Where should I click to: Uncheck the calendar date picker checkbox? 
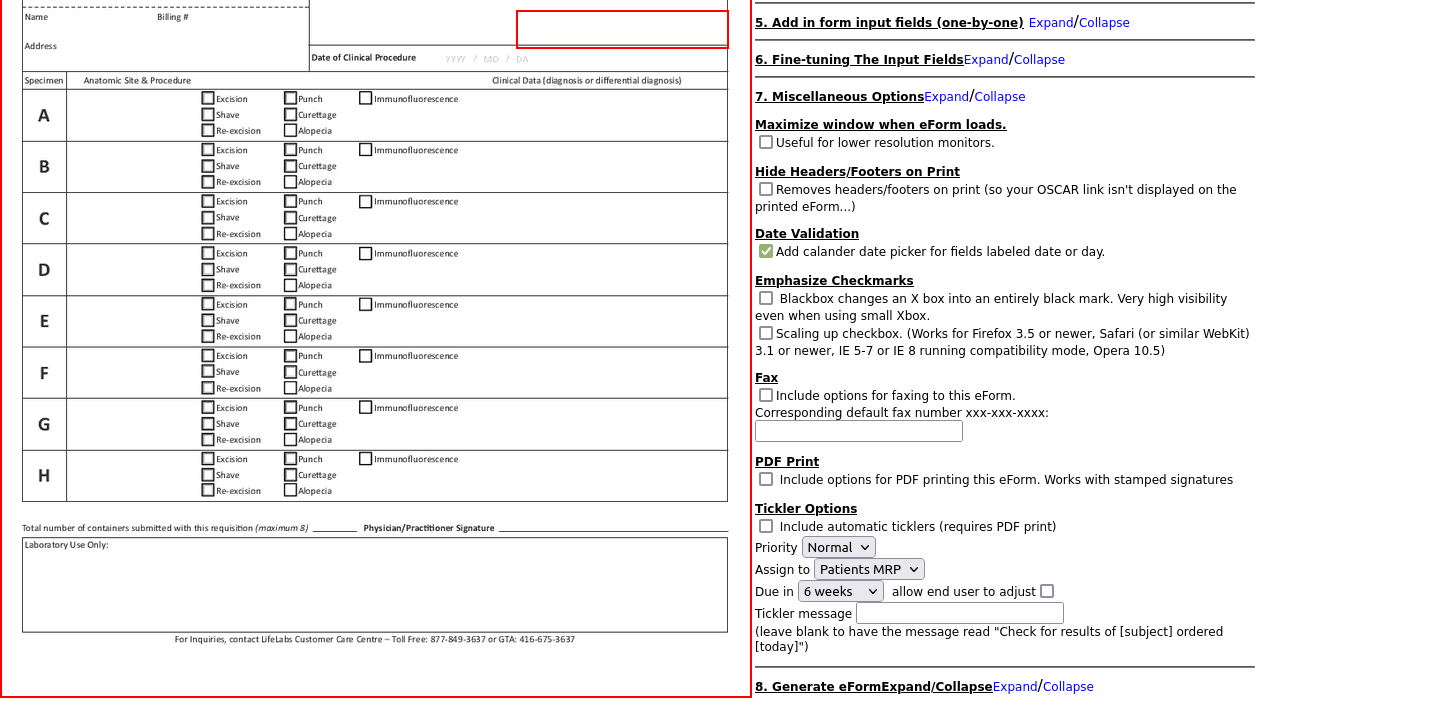[x=766, y=251]
